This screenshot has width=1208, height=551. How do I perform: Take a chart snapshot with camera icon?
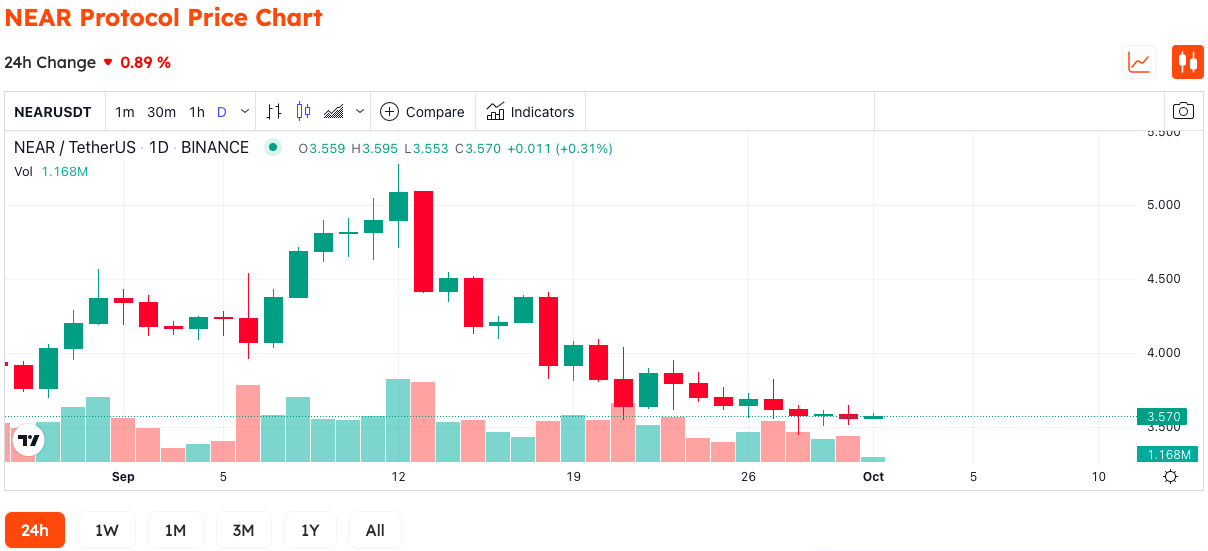1183,111
